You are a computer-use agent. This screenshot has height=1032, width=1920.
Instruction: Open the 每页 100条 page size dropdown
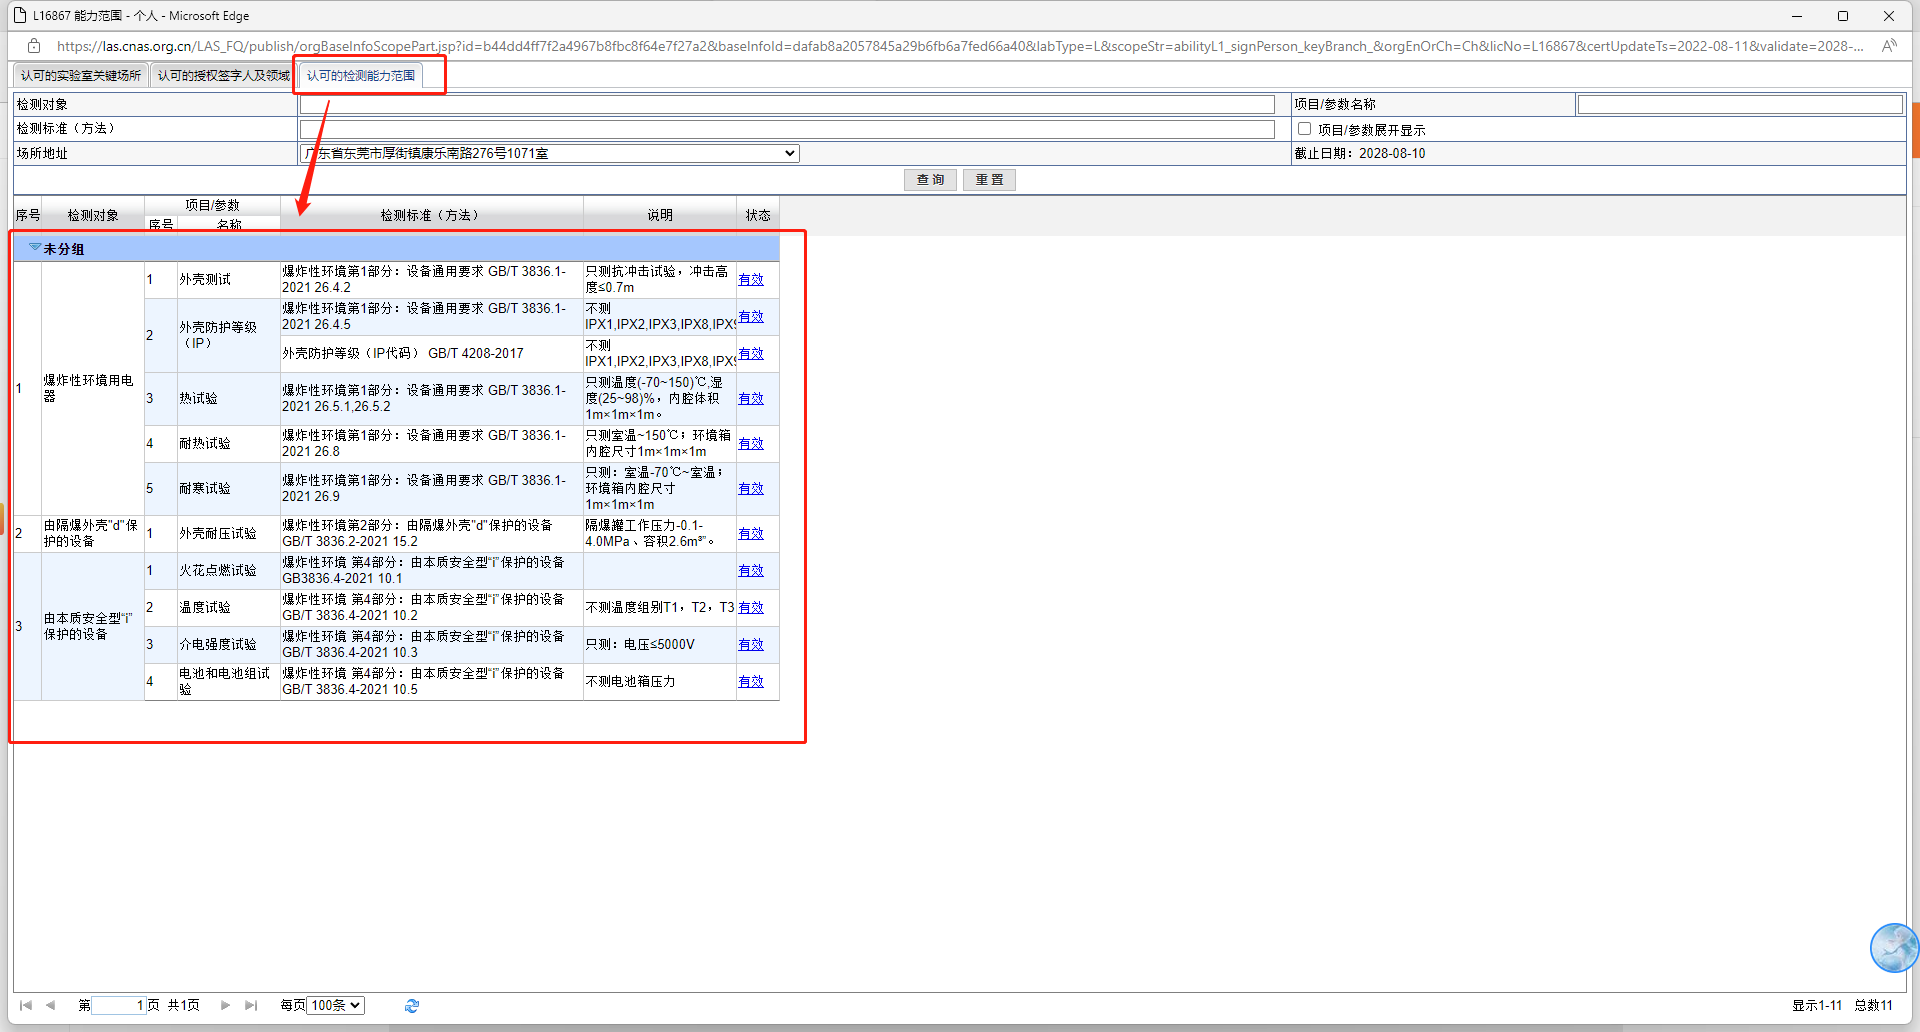(x=335, y=1005)
